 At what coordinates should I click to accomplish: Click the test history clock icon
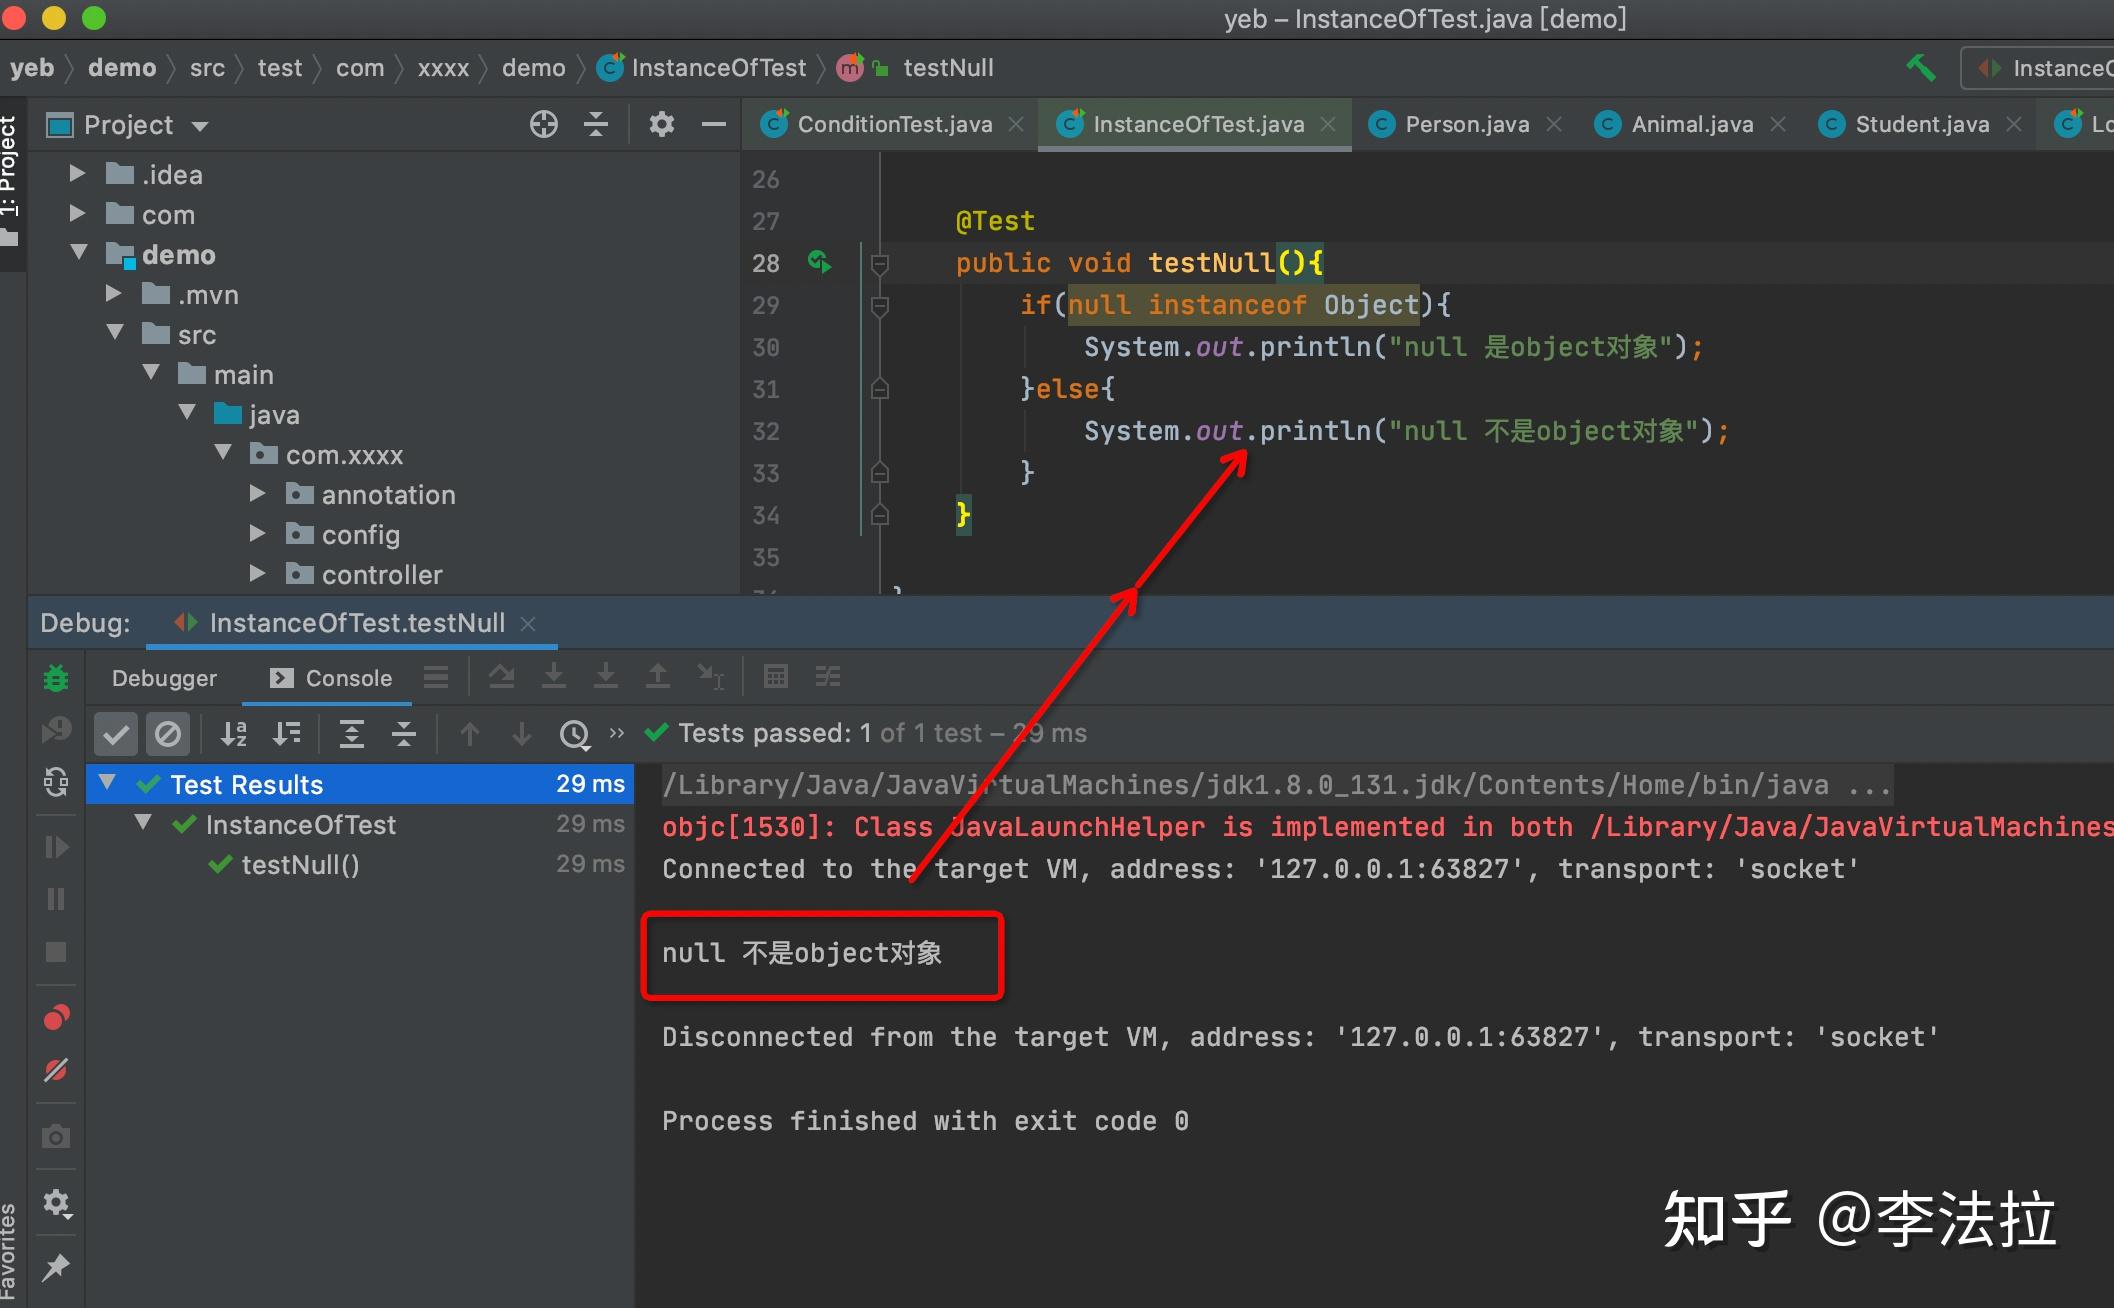pos(574,734)
